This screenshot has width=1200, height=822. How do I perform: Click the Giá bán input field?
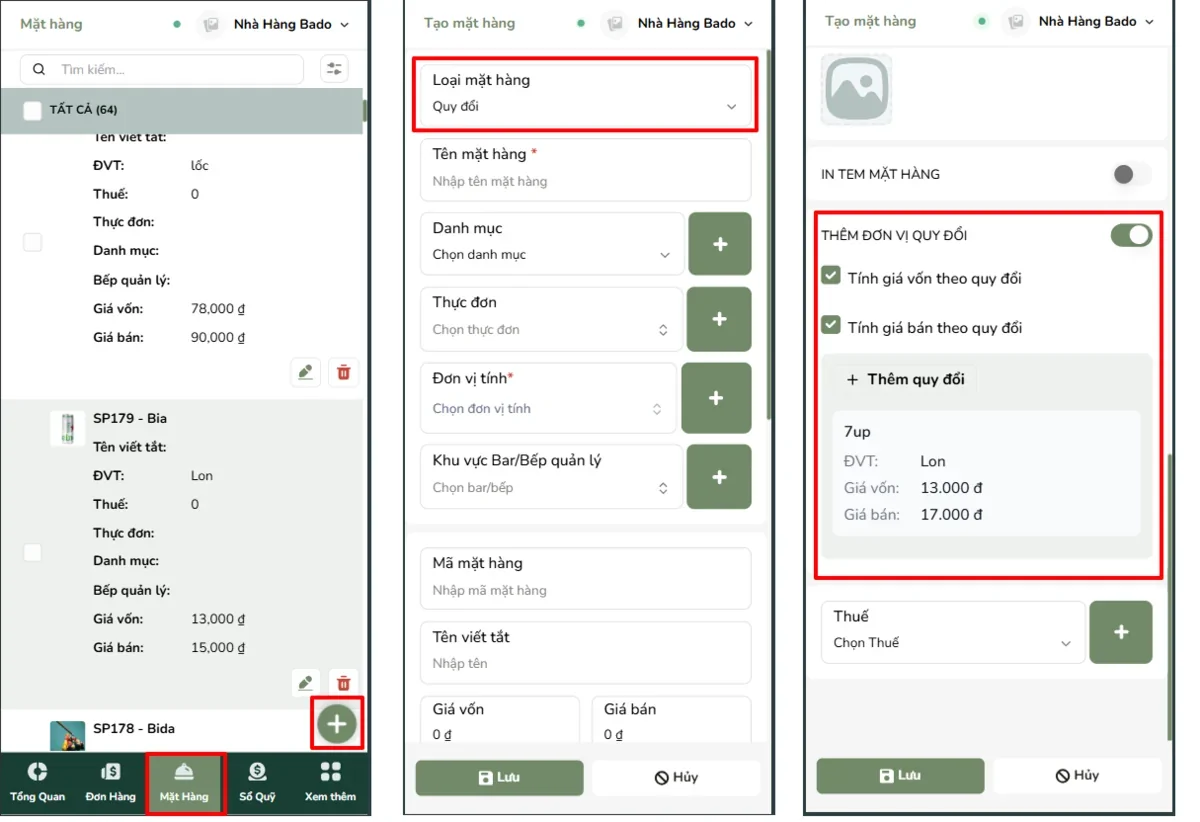(671, 720)
